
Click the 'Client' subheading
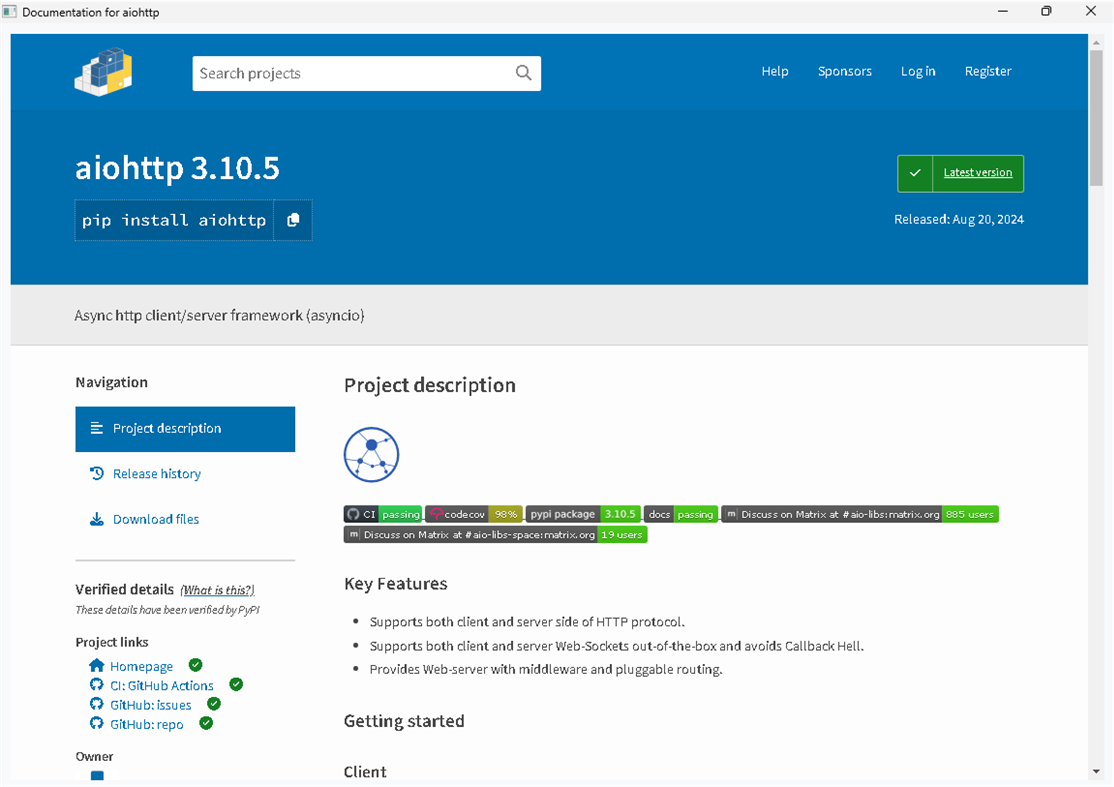point(365,772)
